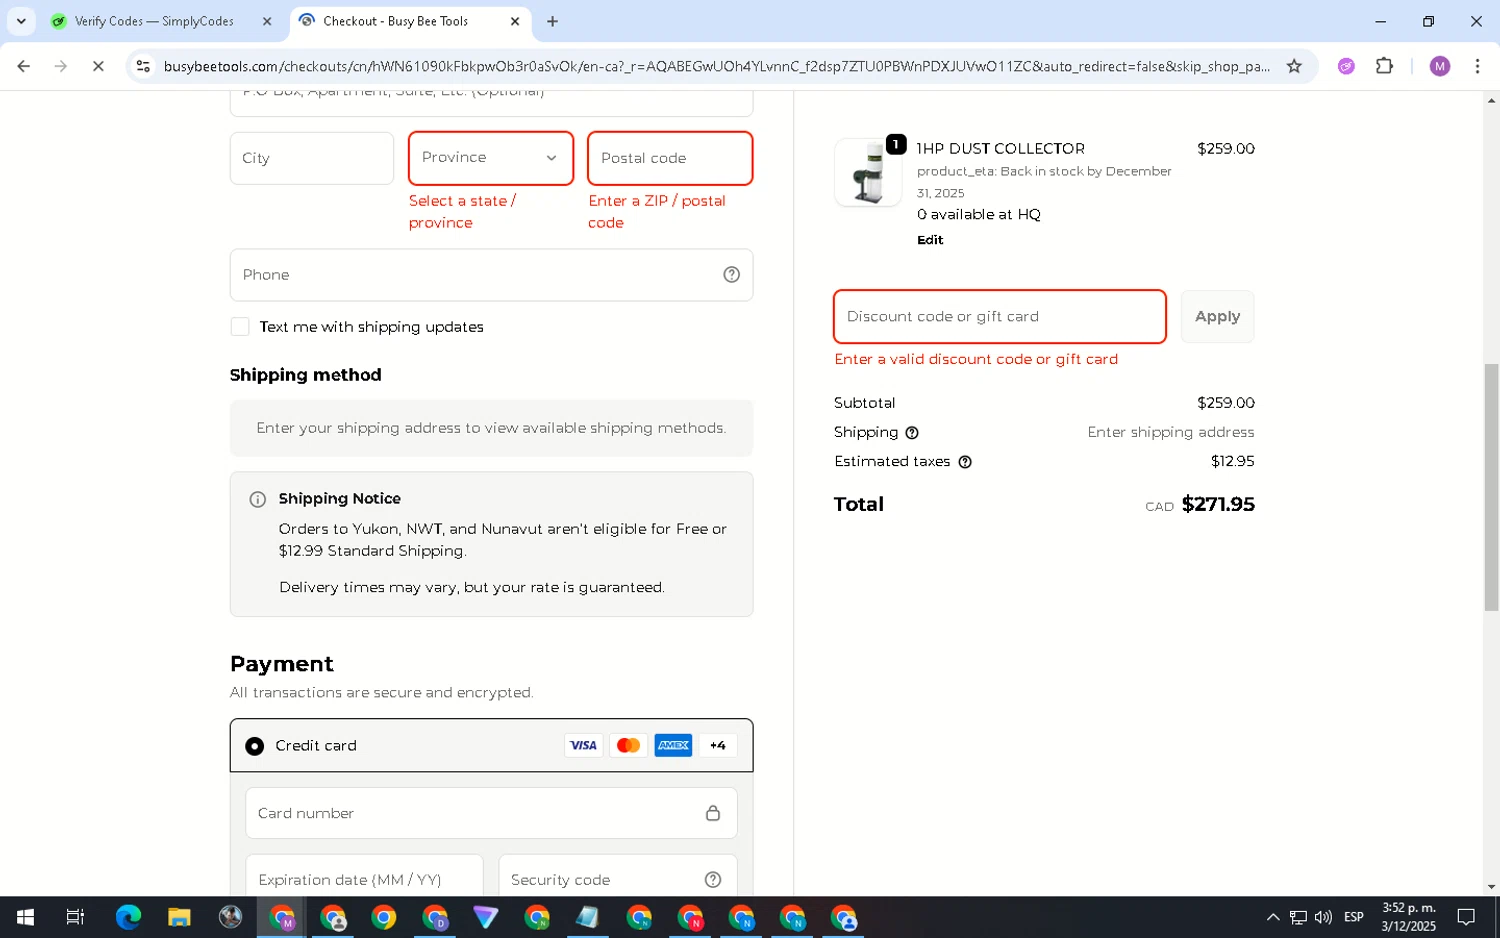Close the Verify Codes tab
Screen dimensions: 1500x938
click(267, 21)
